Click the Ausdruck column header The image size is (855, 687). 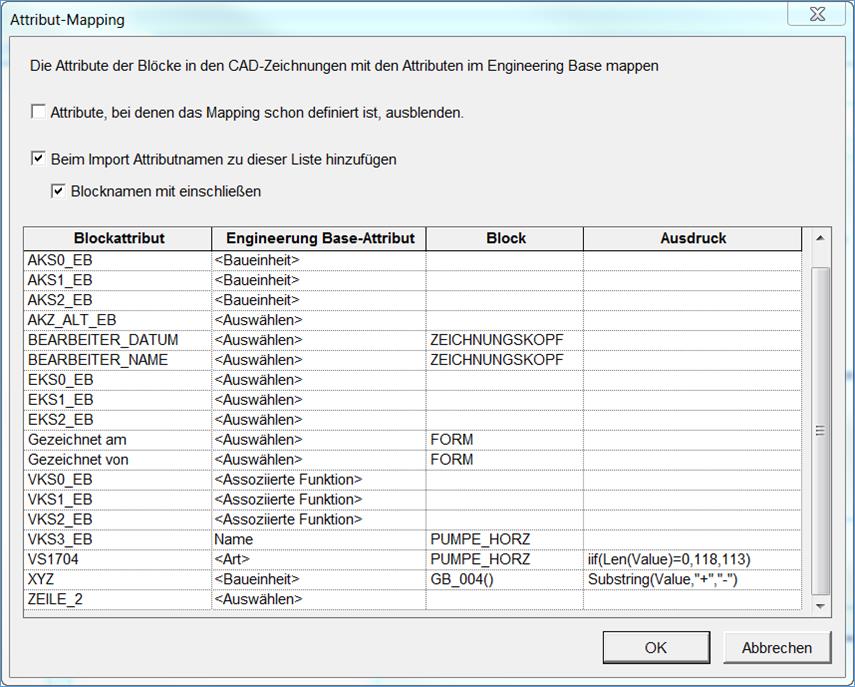693,238
